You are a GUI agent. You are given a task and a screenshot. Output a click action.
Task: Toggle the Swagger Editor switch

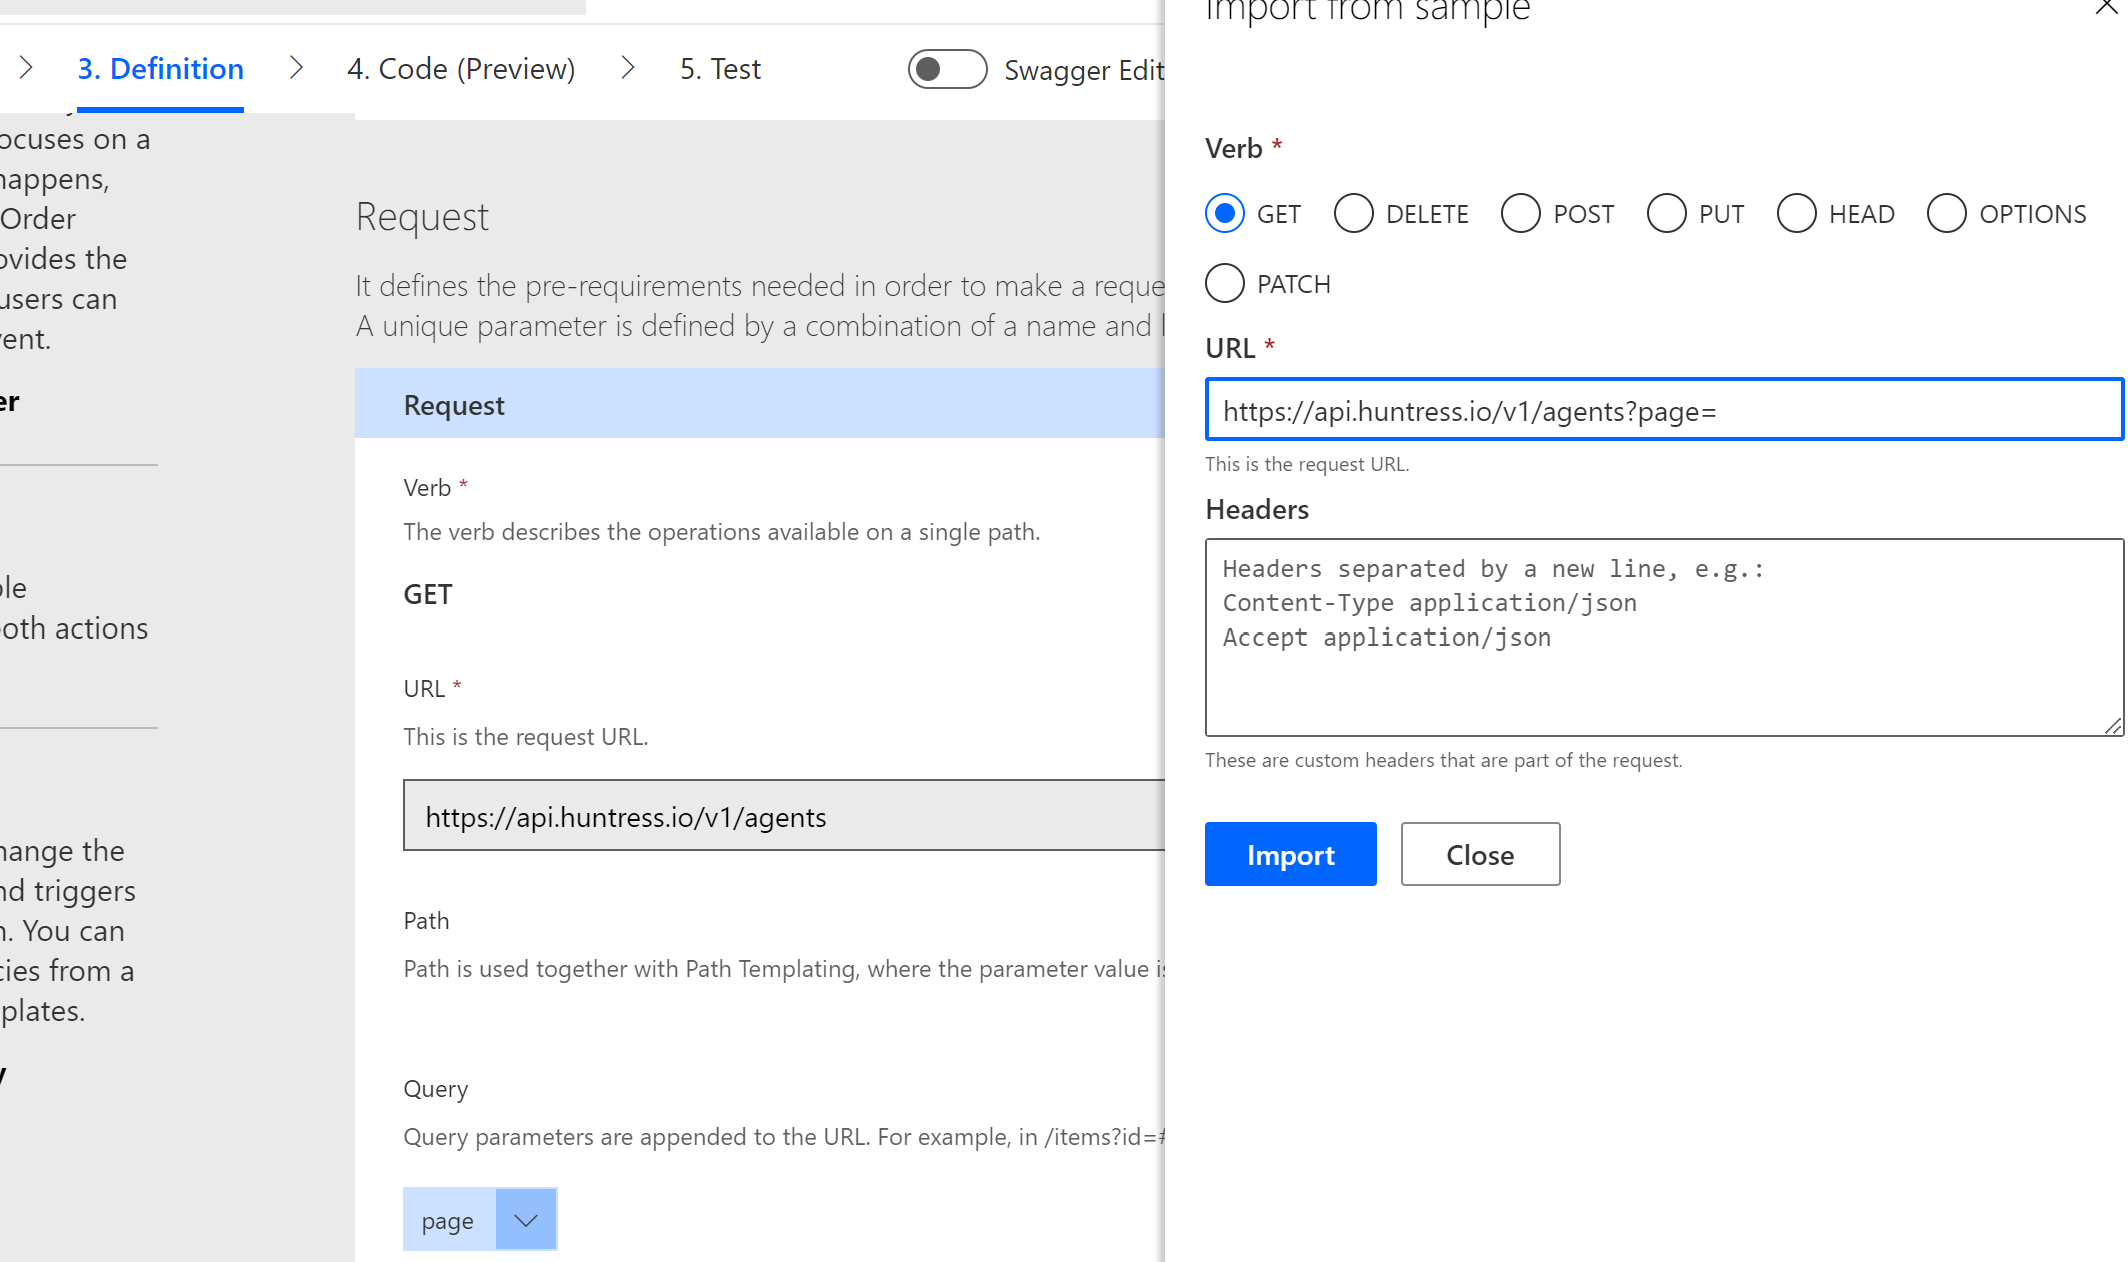click(947, 69)
